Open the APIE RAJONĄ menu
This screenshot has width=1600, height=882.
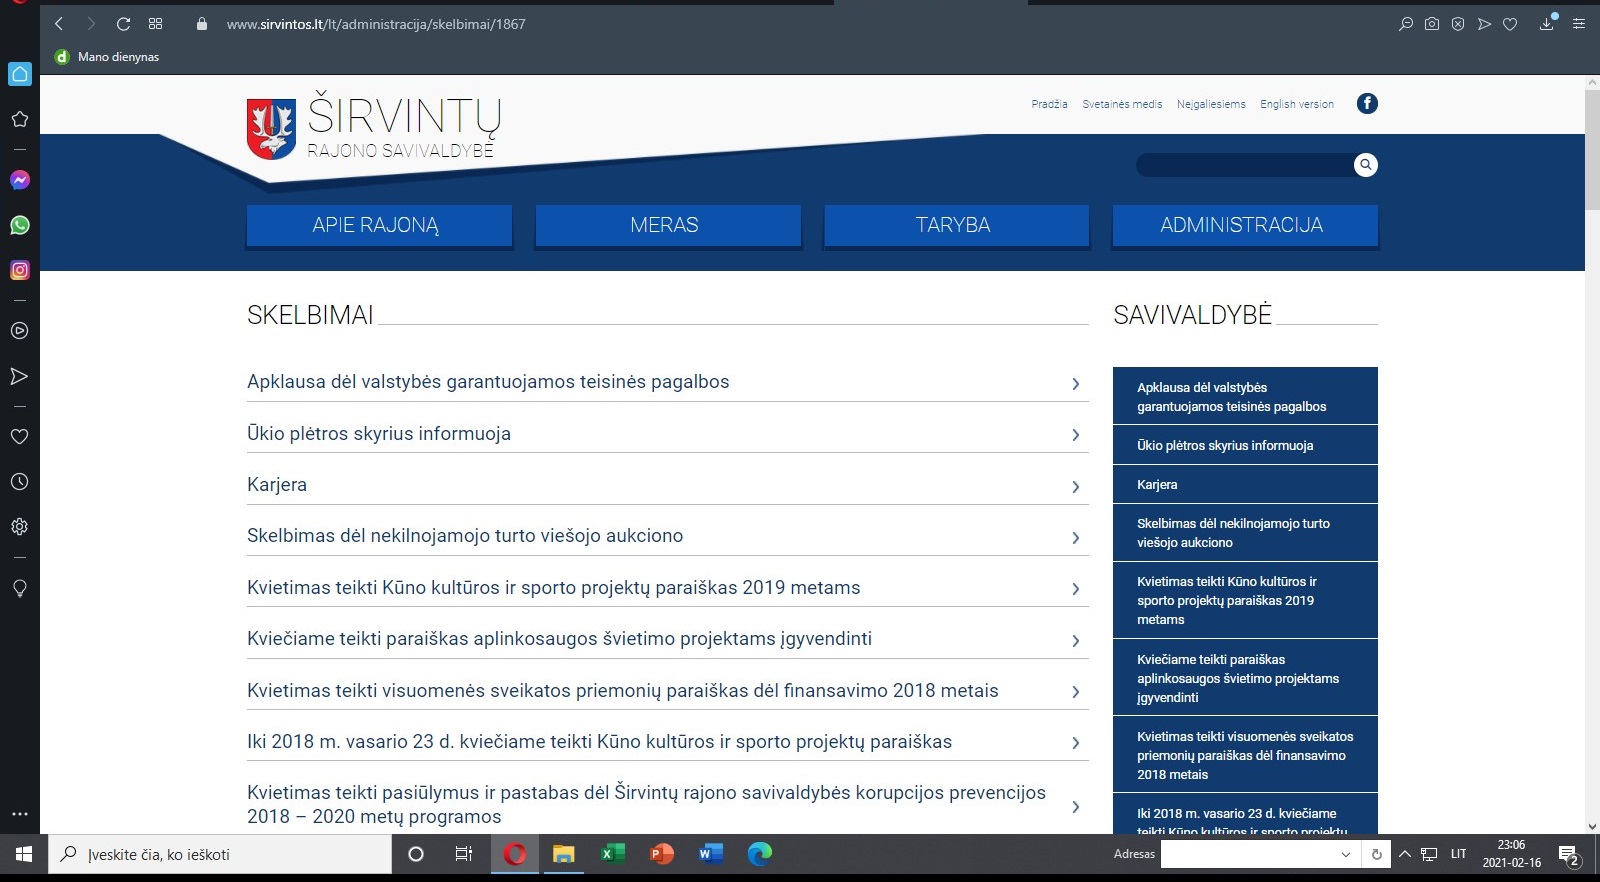pos(378,225)
